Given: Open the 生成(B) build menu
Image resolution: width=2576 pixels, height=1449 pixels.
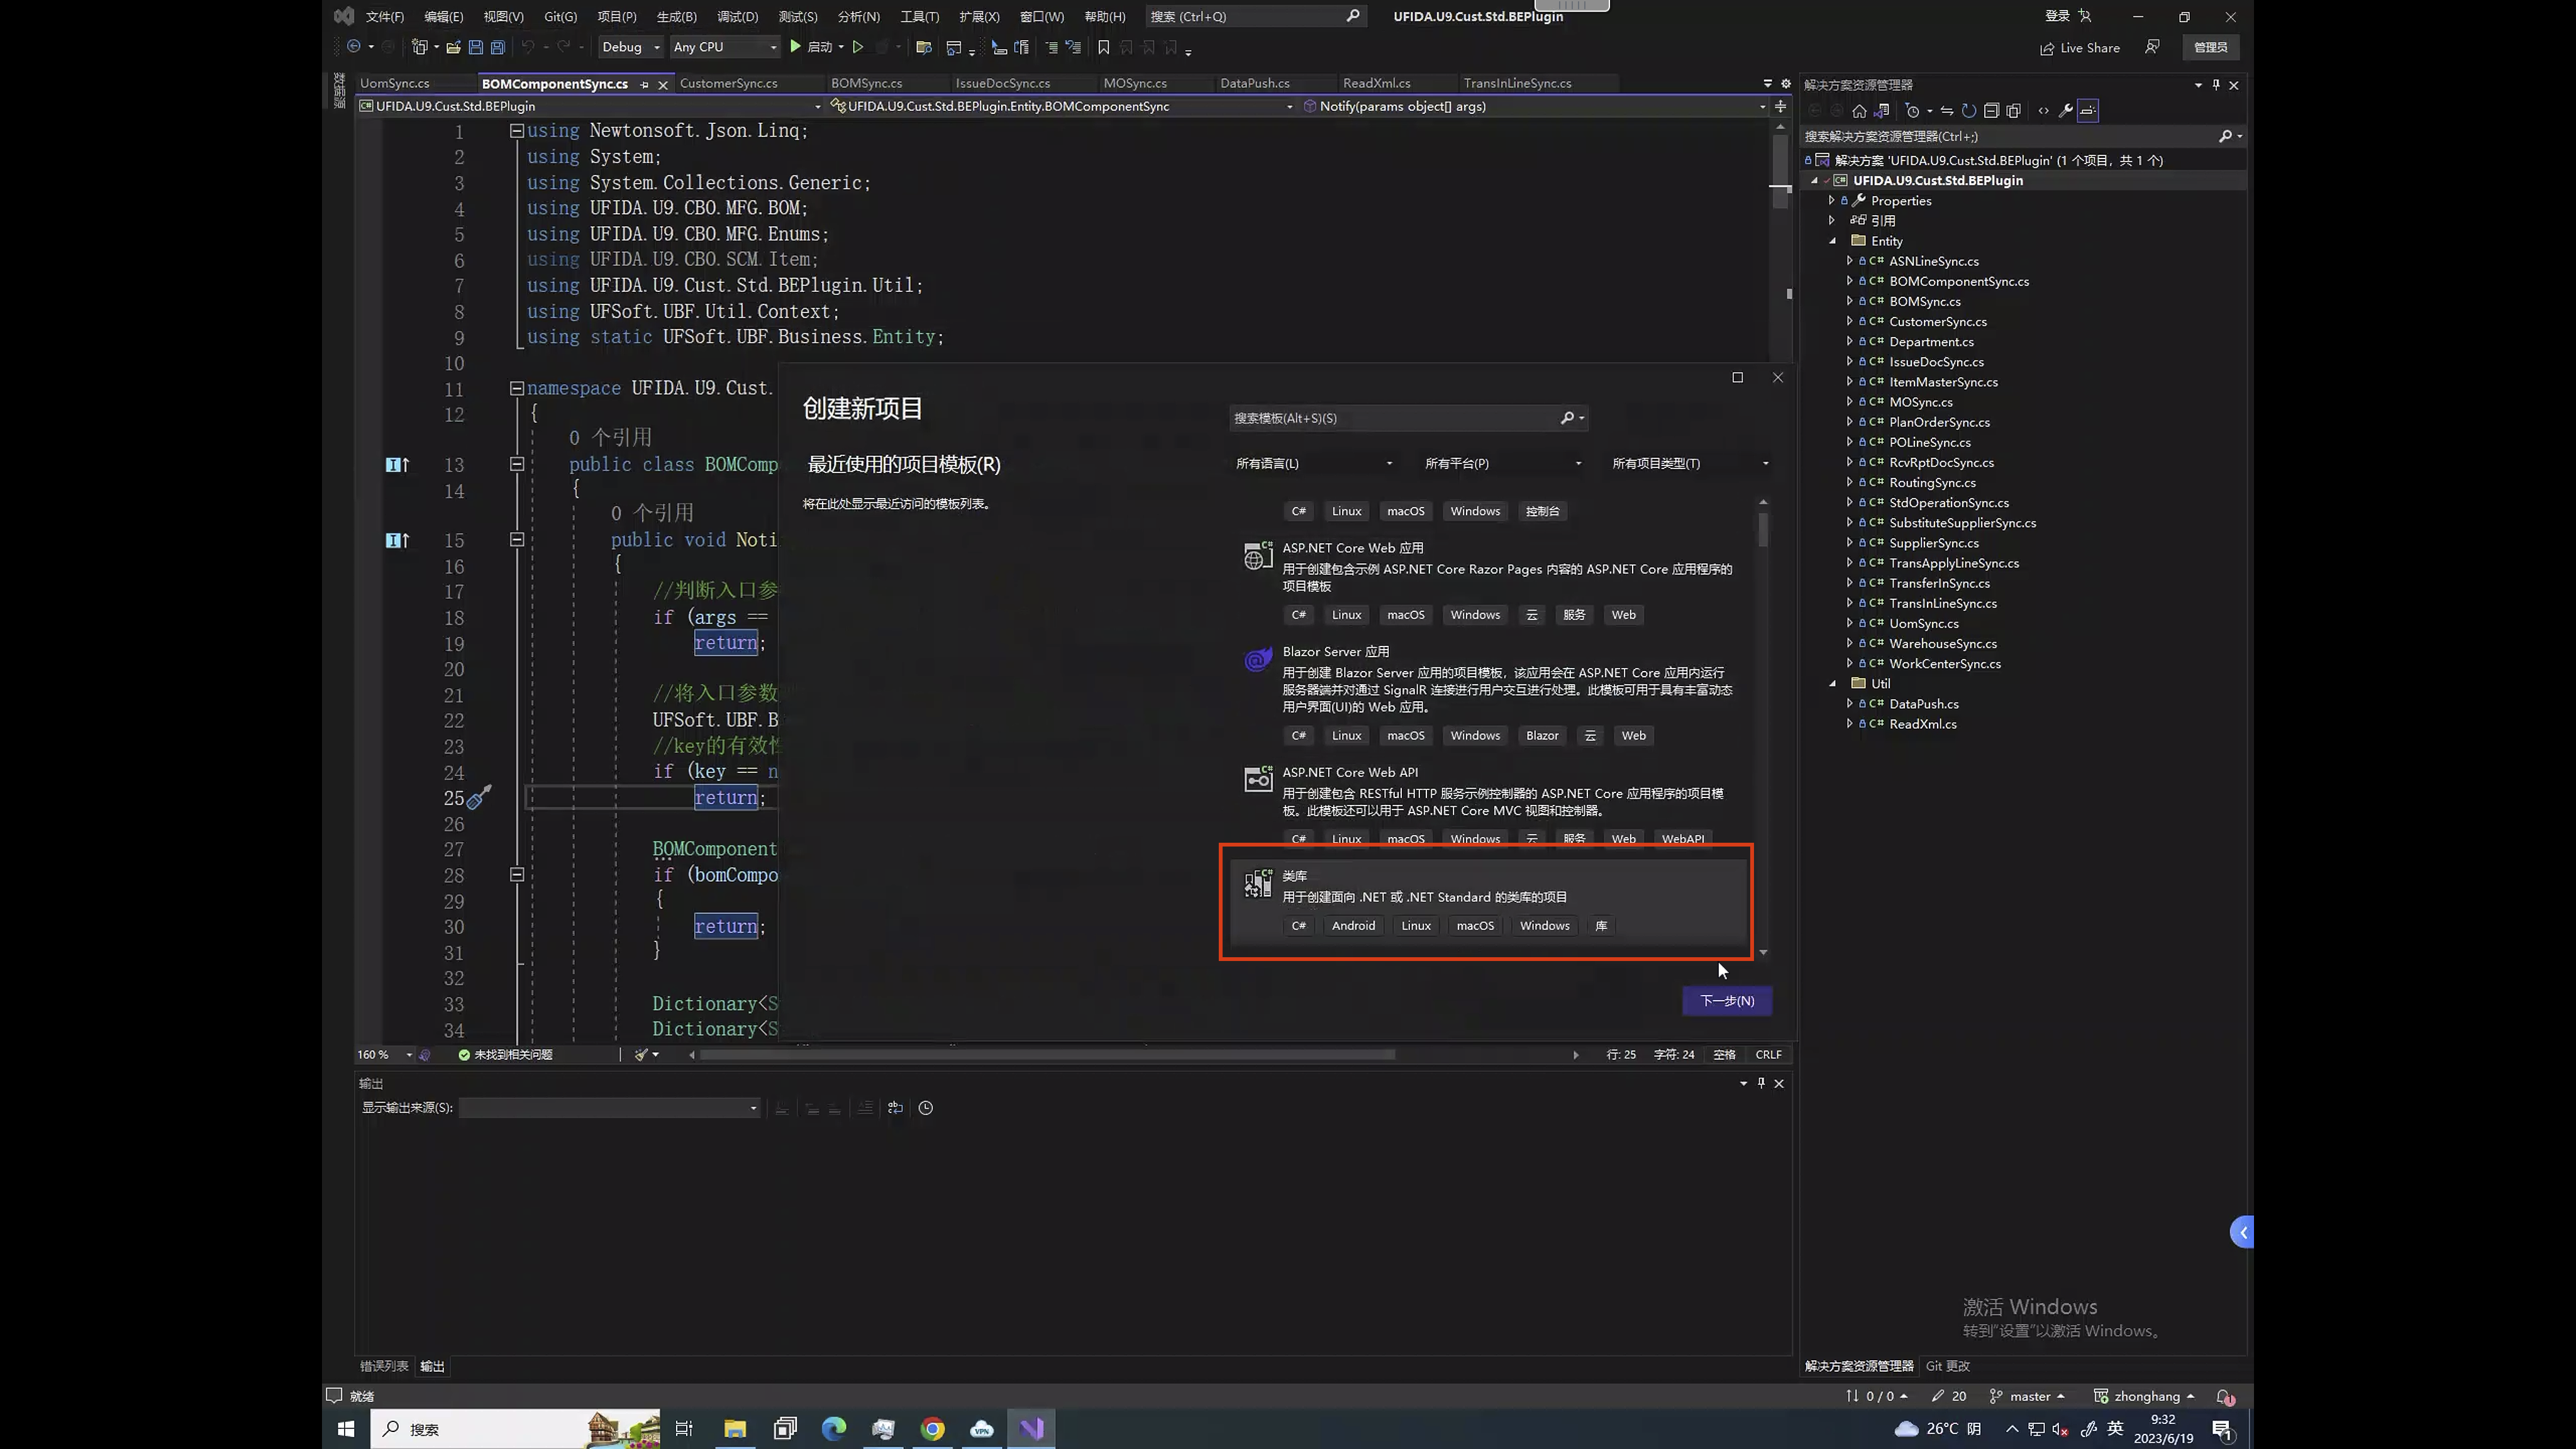Looking at the screenshot, I should coord(676,16).
